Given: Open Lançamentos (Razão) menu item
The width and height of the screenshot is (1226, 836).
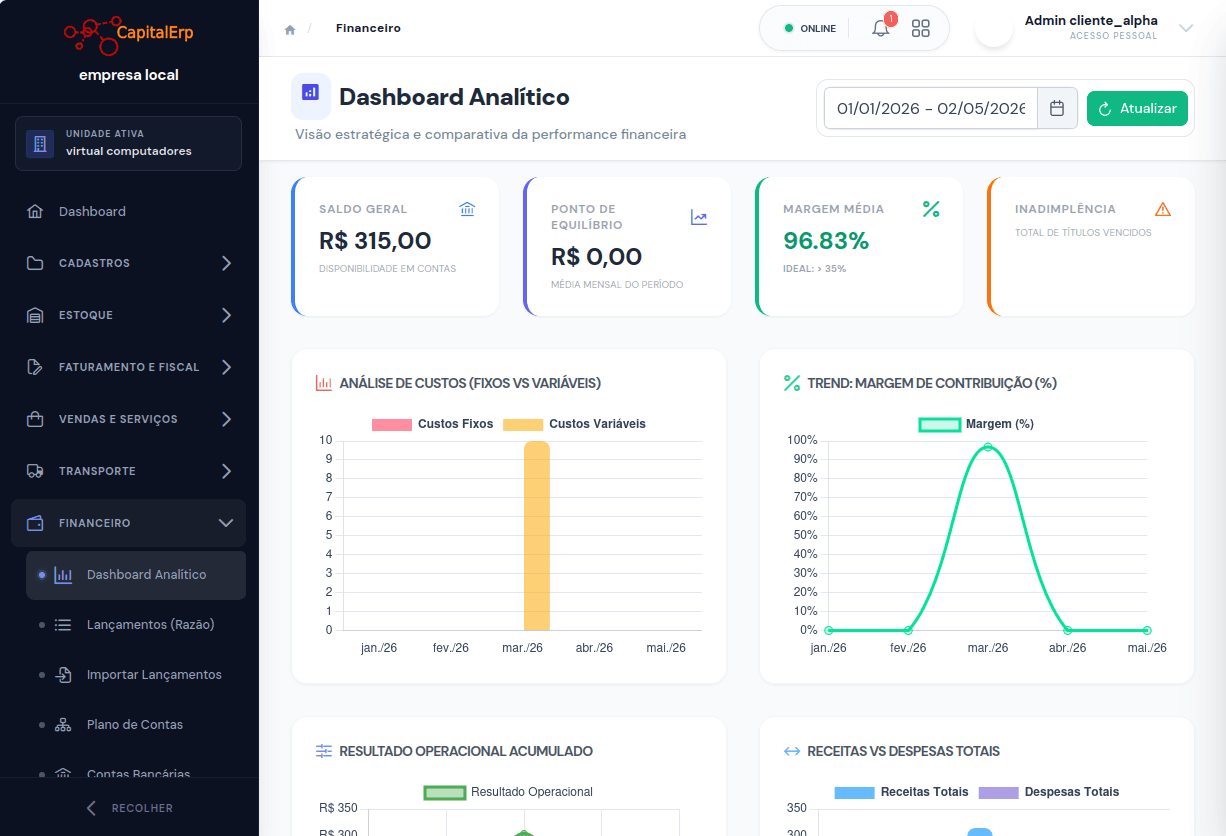Looking at the screenshot, I should 136,625.
